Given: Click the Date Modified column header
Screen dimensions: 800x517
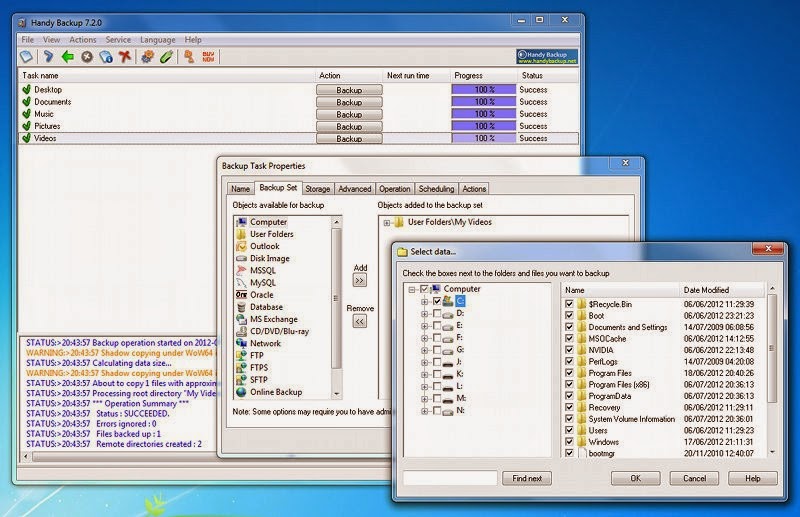Looking at the screenshot, I should (x=721, y=290).
